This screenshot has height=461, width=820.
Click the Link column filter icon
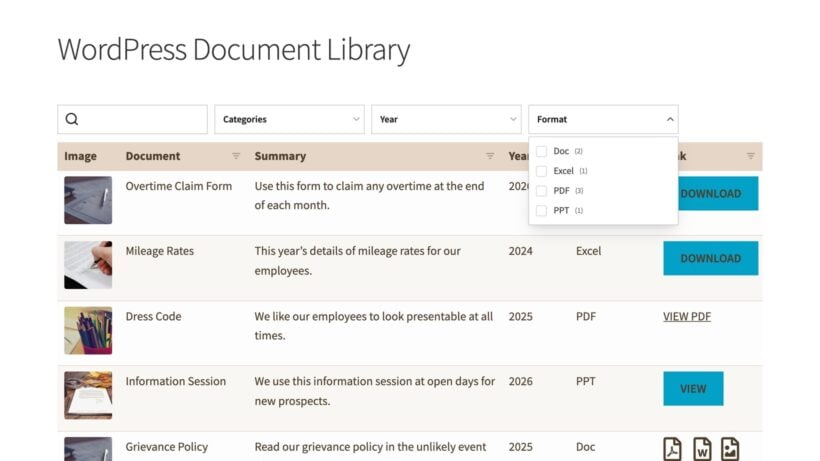click(750, 156)
